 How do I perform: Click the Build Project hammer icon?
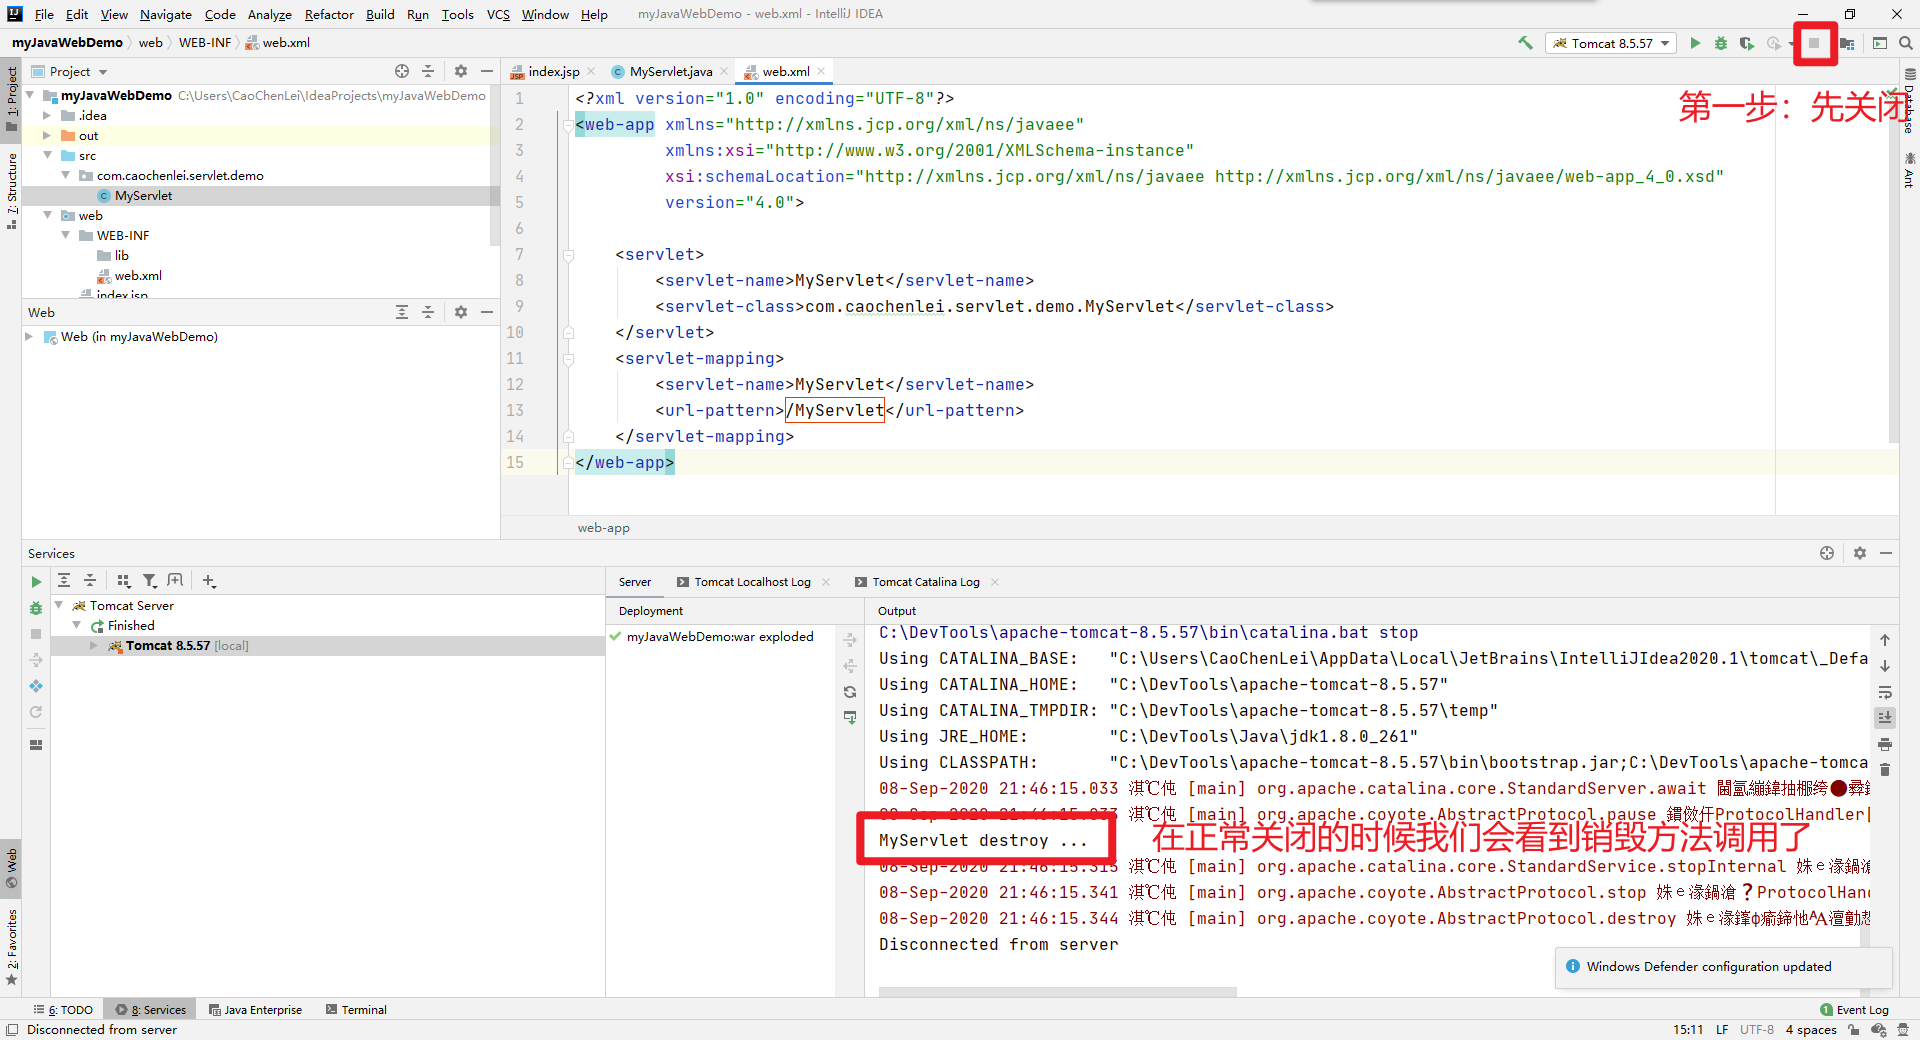[1525, 43]
